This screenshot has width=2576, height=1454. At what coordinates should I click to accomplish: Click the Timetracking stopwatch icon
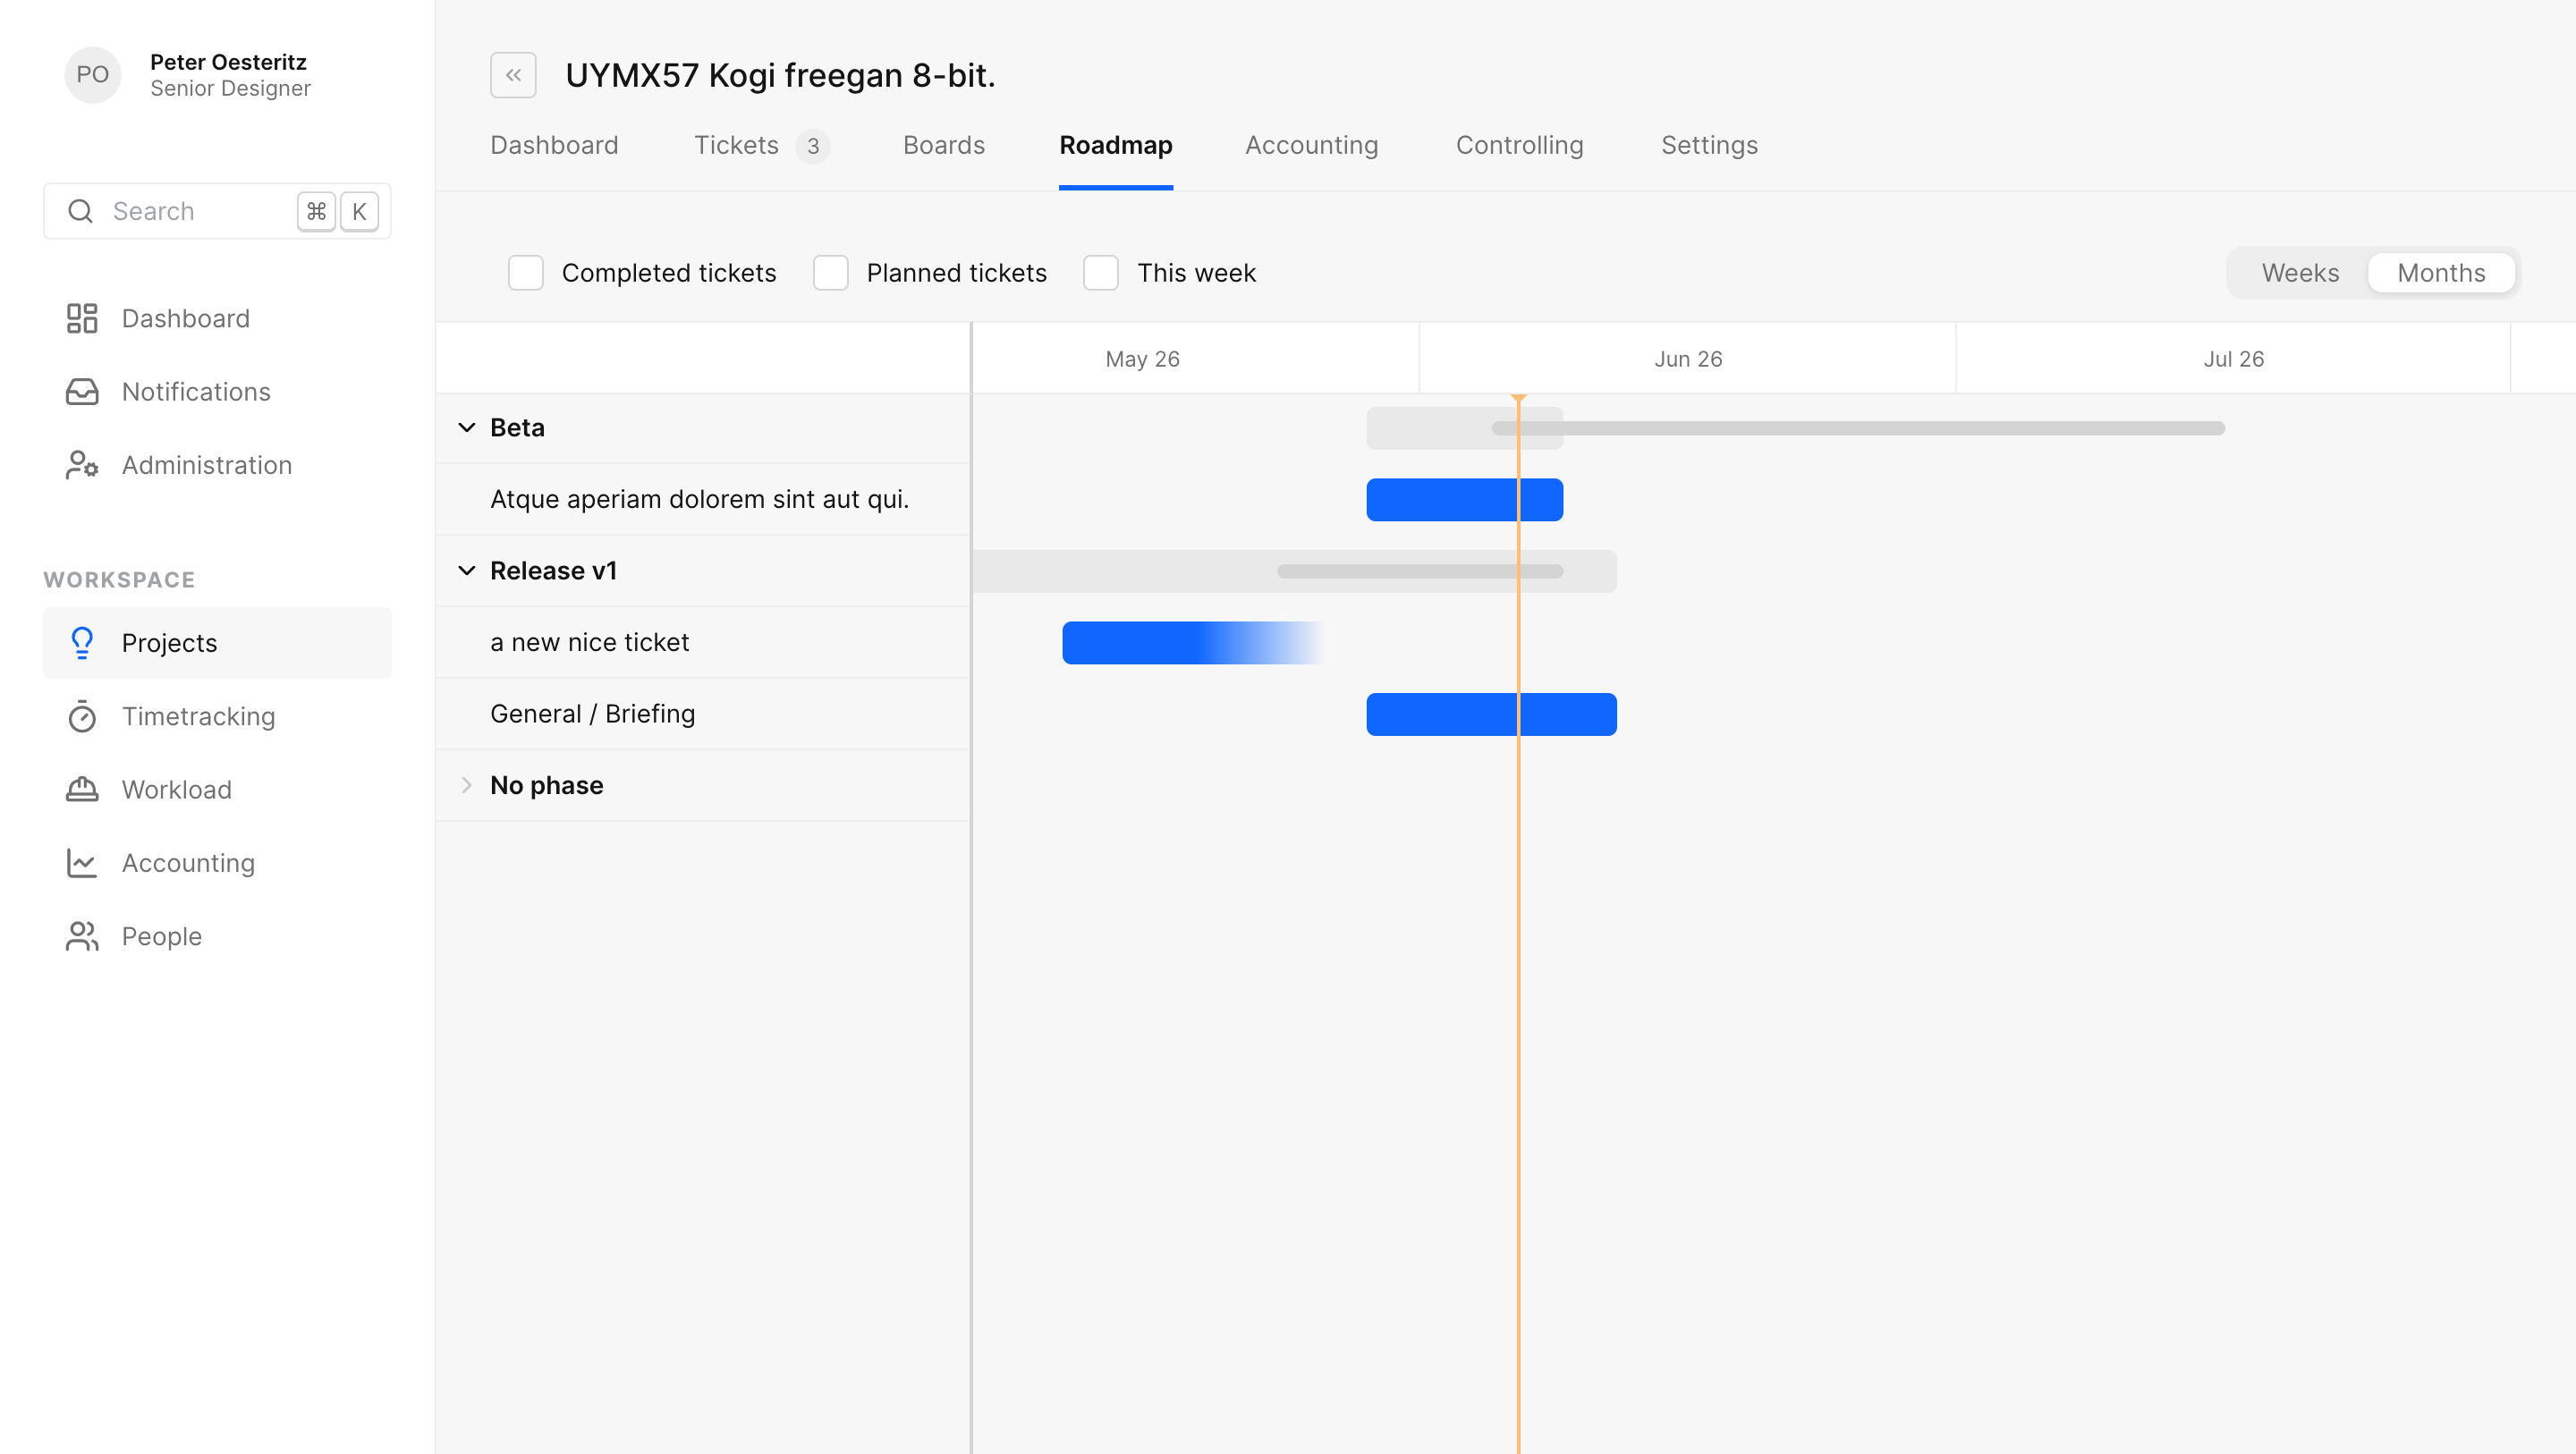click(x=82, y=716)
